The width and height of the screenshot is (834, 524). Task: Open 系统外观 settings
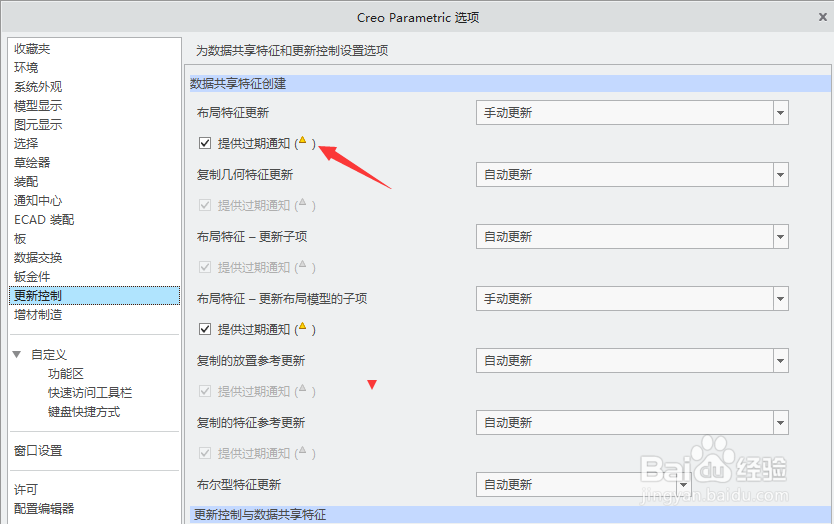38,87
